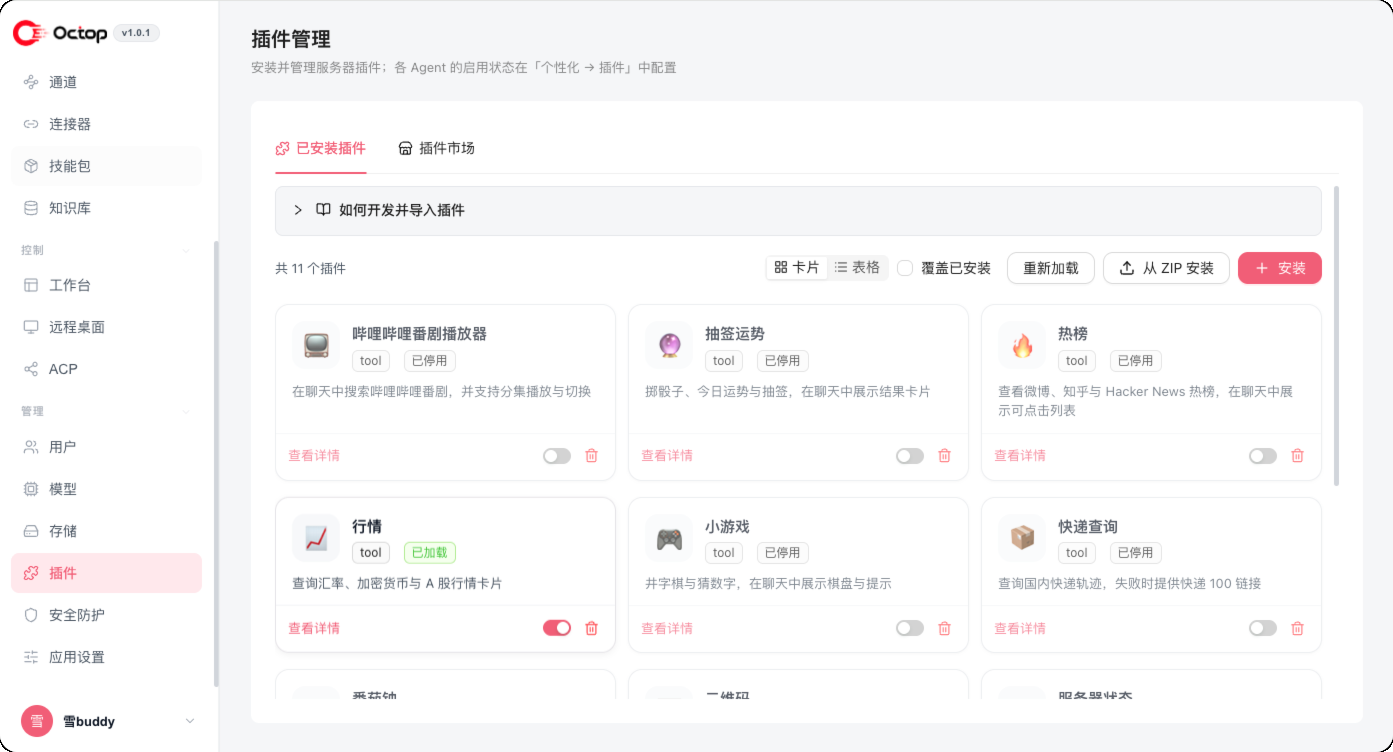The height and width of the screenshot is (752, 1393).
Task: Open the 安全防护 sidebar item
Action: (x=106, y=615)
